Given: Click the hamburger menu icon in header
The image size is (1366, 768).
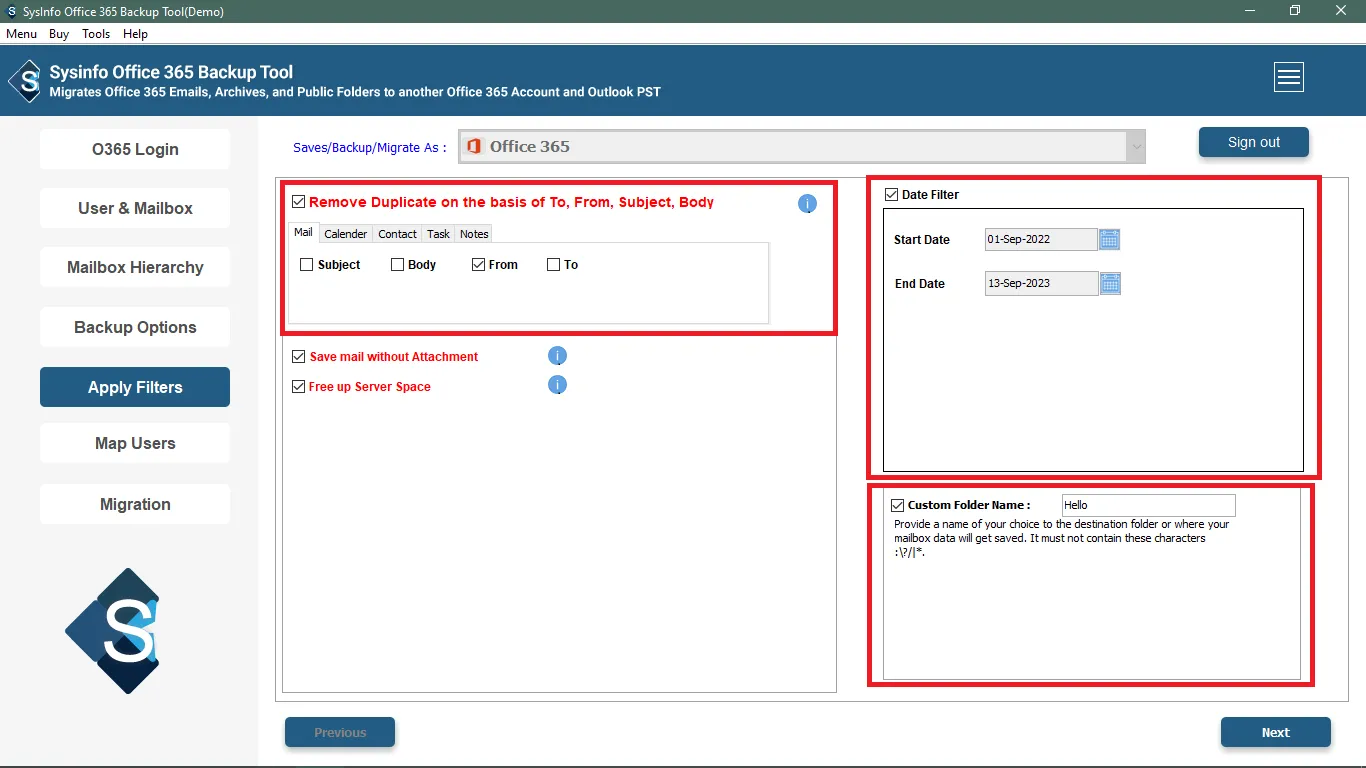Looking at the screenshot, I should point(1288,77).
